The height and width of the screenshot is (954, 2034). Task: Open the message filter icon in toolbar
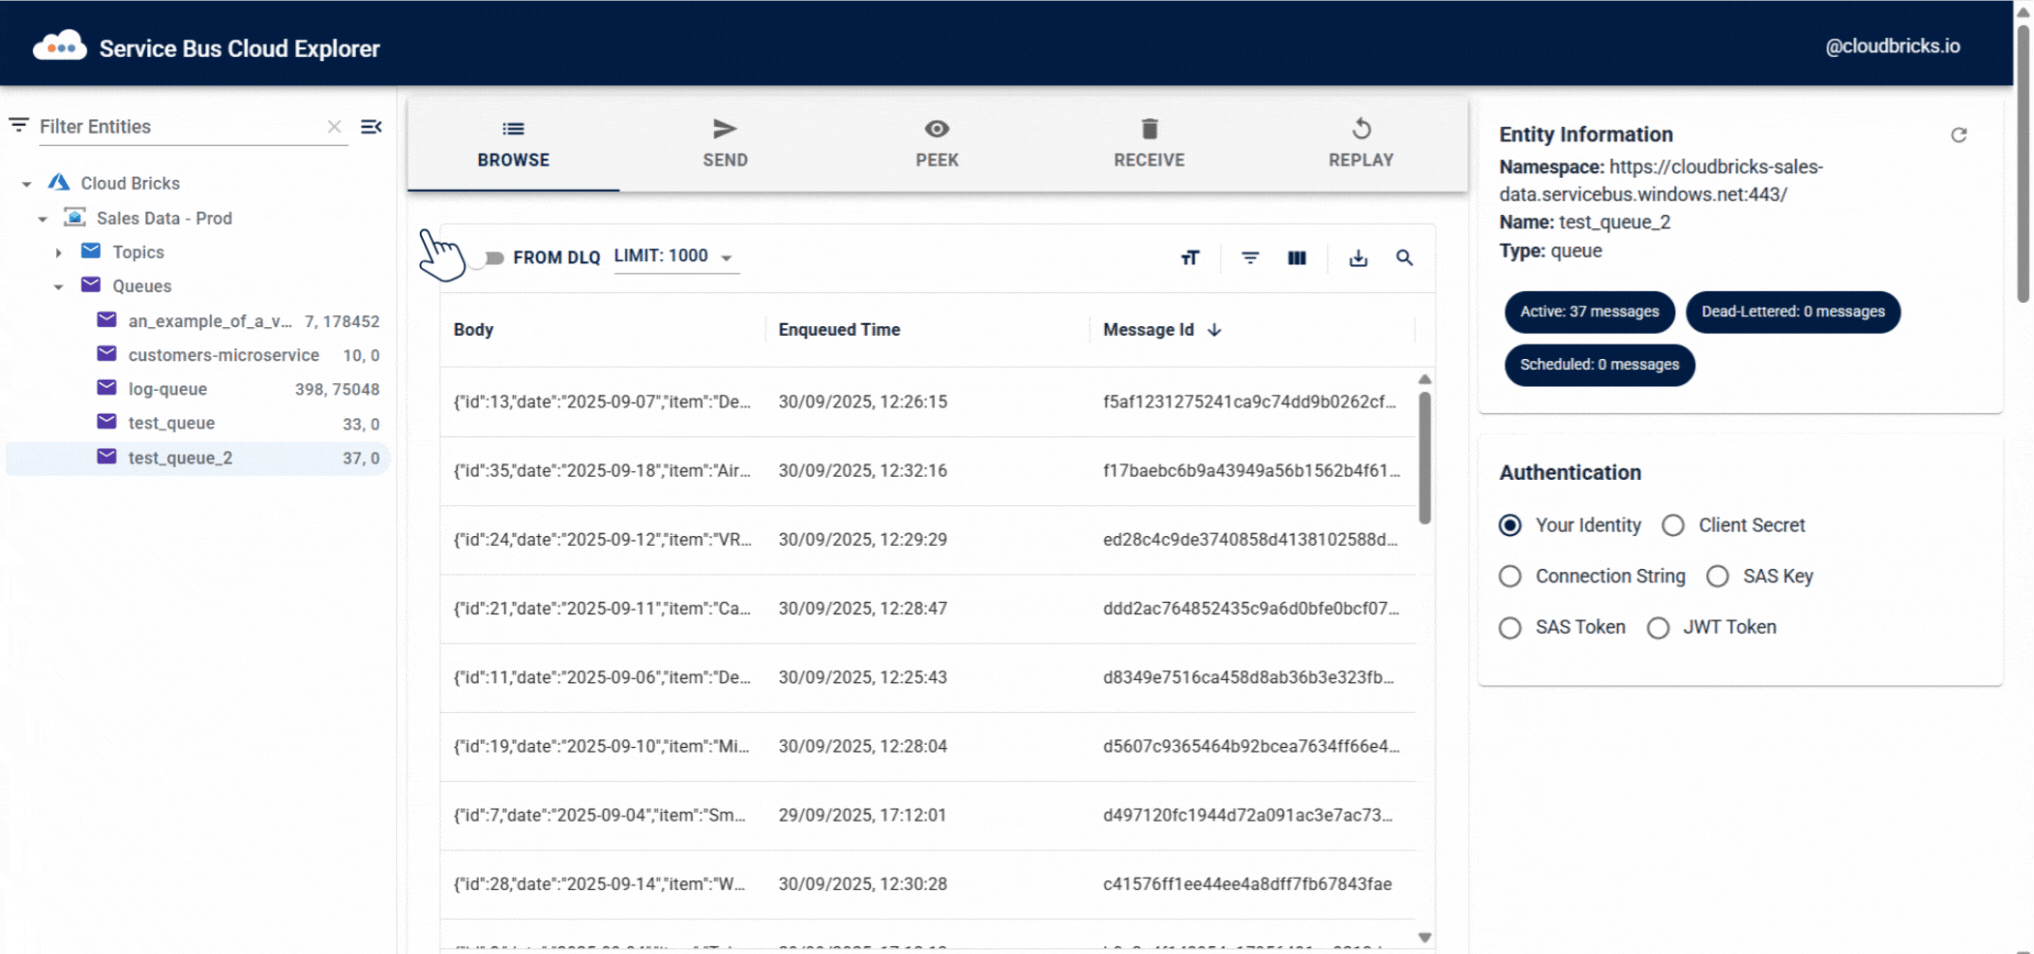[1250, 258]
